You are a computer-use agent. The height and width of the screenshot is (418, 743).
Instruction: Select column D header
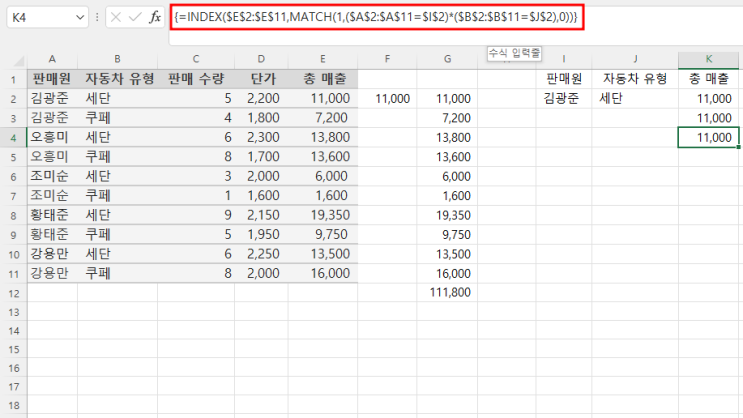[x=261, y=59]
